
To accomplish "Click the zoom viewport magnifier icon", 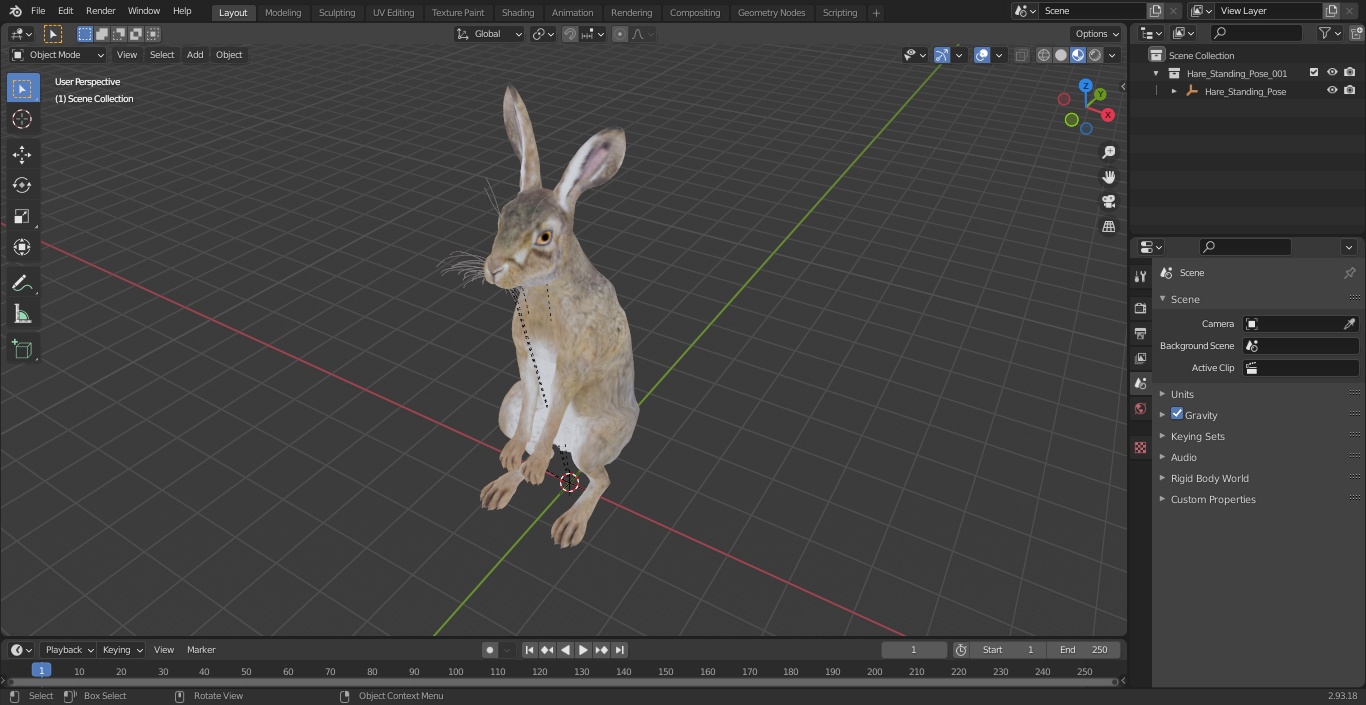I will pyautogui.click(x=1108, y=152).
